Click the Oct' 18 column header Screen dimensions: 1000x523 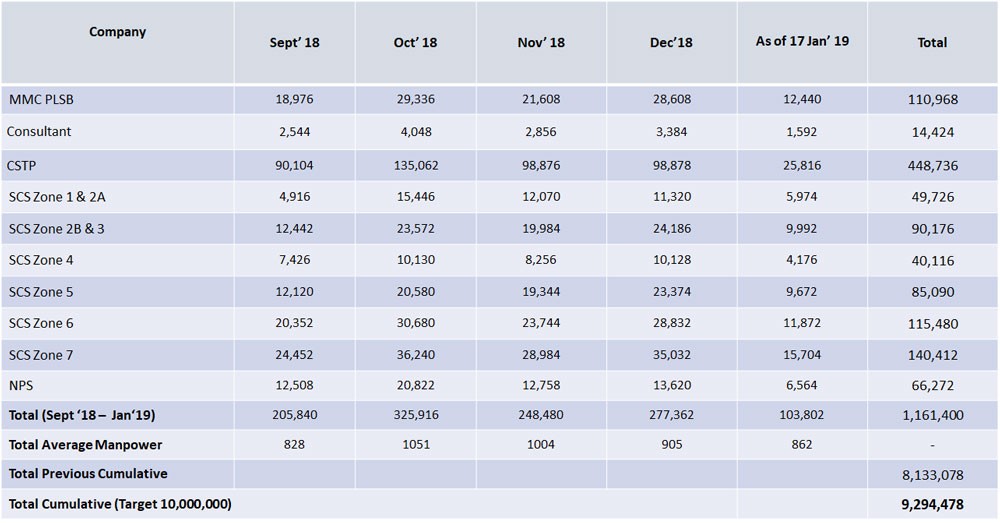pyautogui.click(x=415, y=43)
